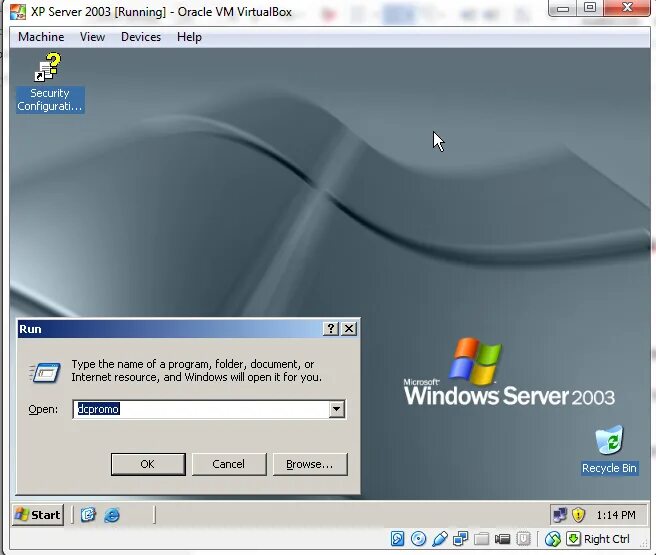Image resolution: width=656 pixels, height=555 pixels.
Task: Open the Windows Start menu
Action: [38, 514]
